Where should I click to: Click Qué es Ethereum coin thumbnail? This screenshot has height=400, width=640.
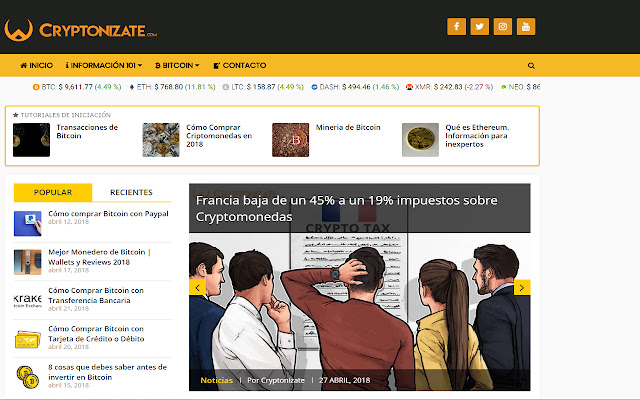(x=420, y=140)
